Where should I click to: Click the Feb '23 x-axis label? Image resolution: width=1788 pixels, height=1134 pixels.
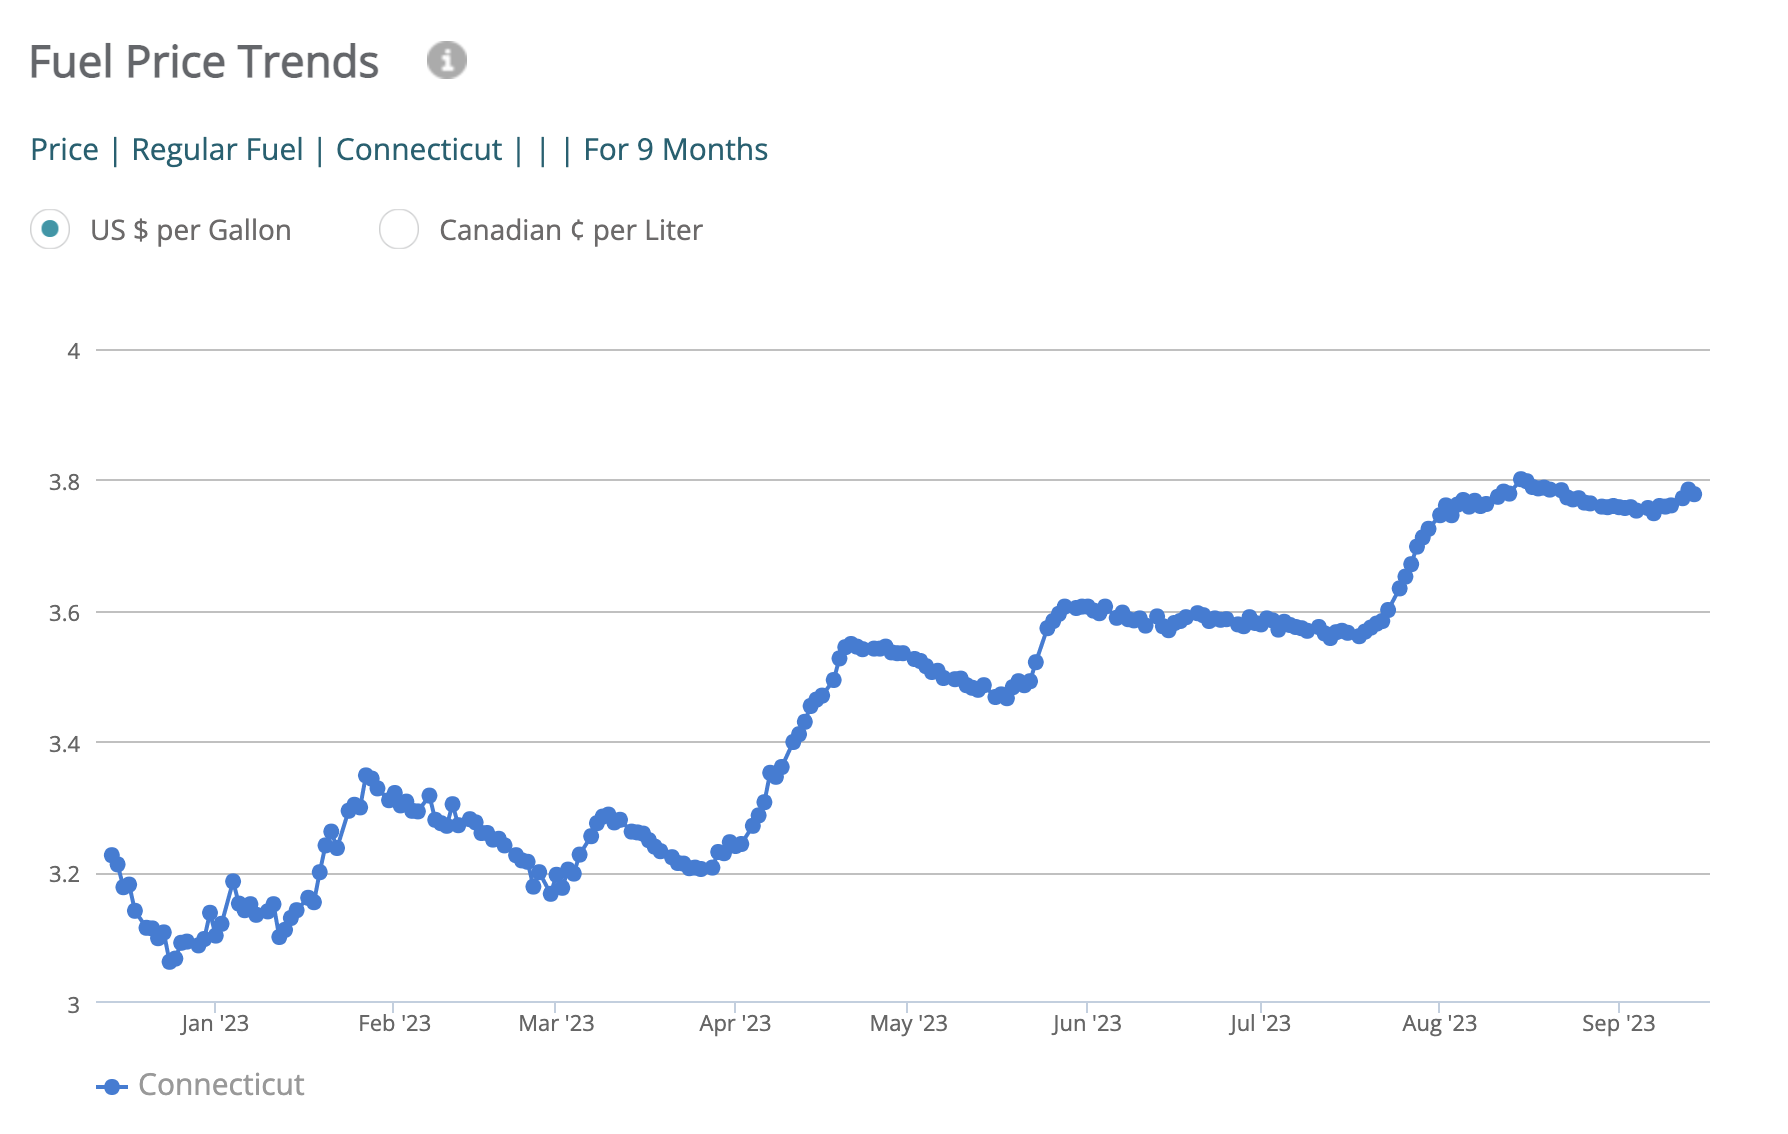pos(394,1024)
